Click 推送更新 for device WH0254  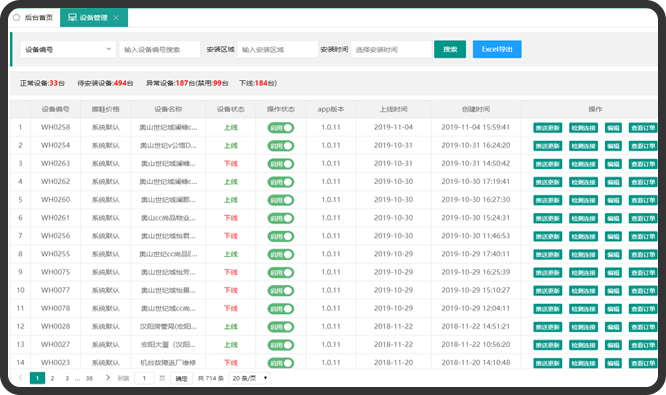click(547, 146)
